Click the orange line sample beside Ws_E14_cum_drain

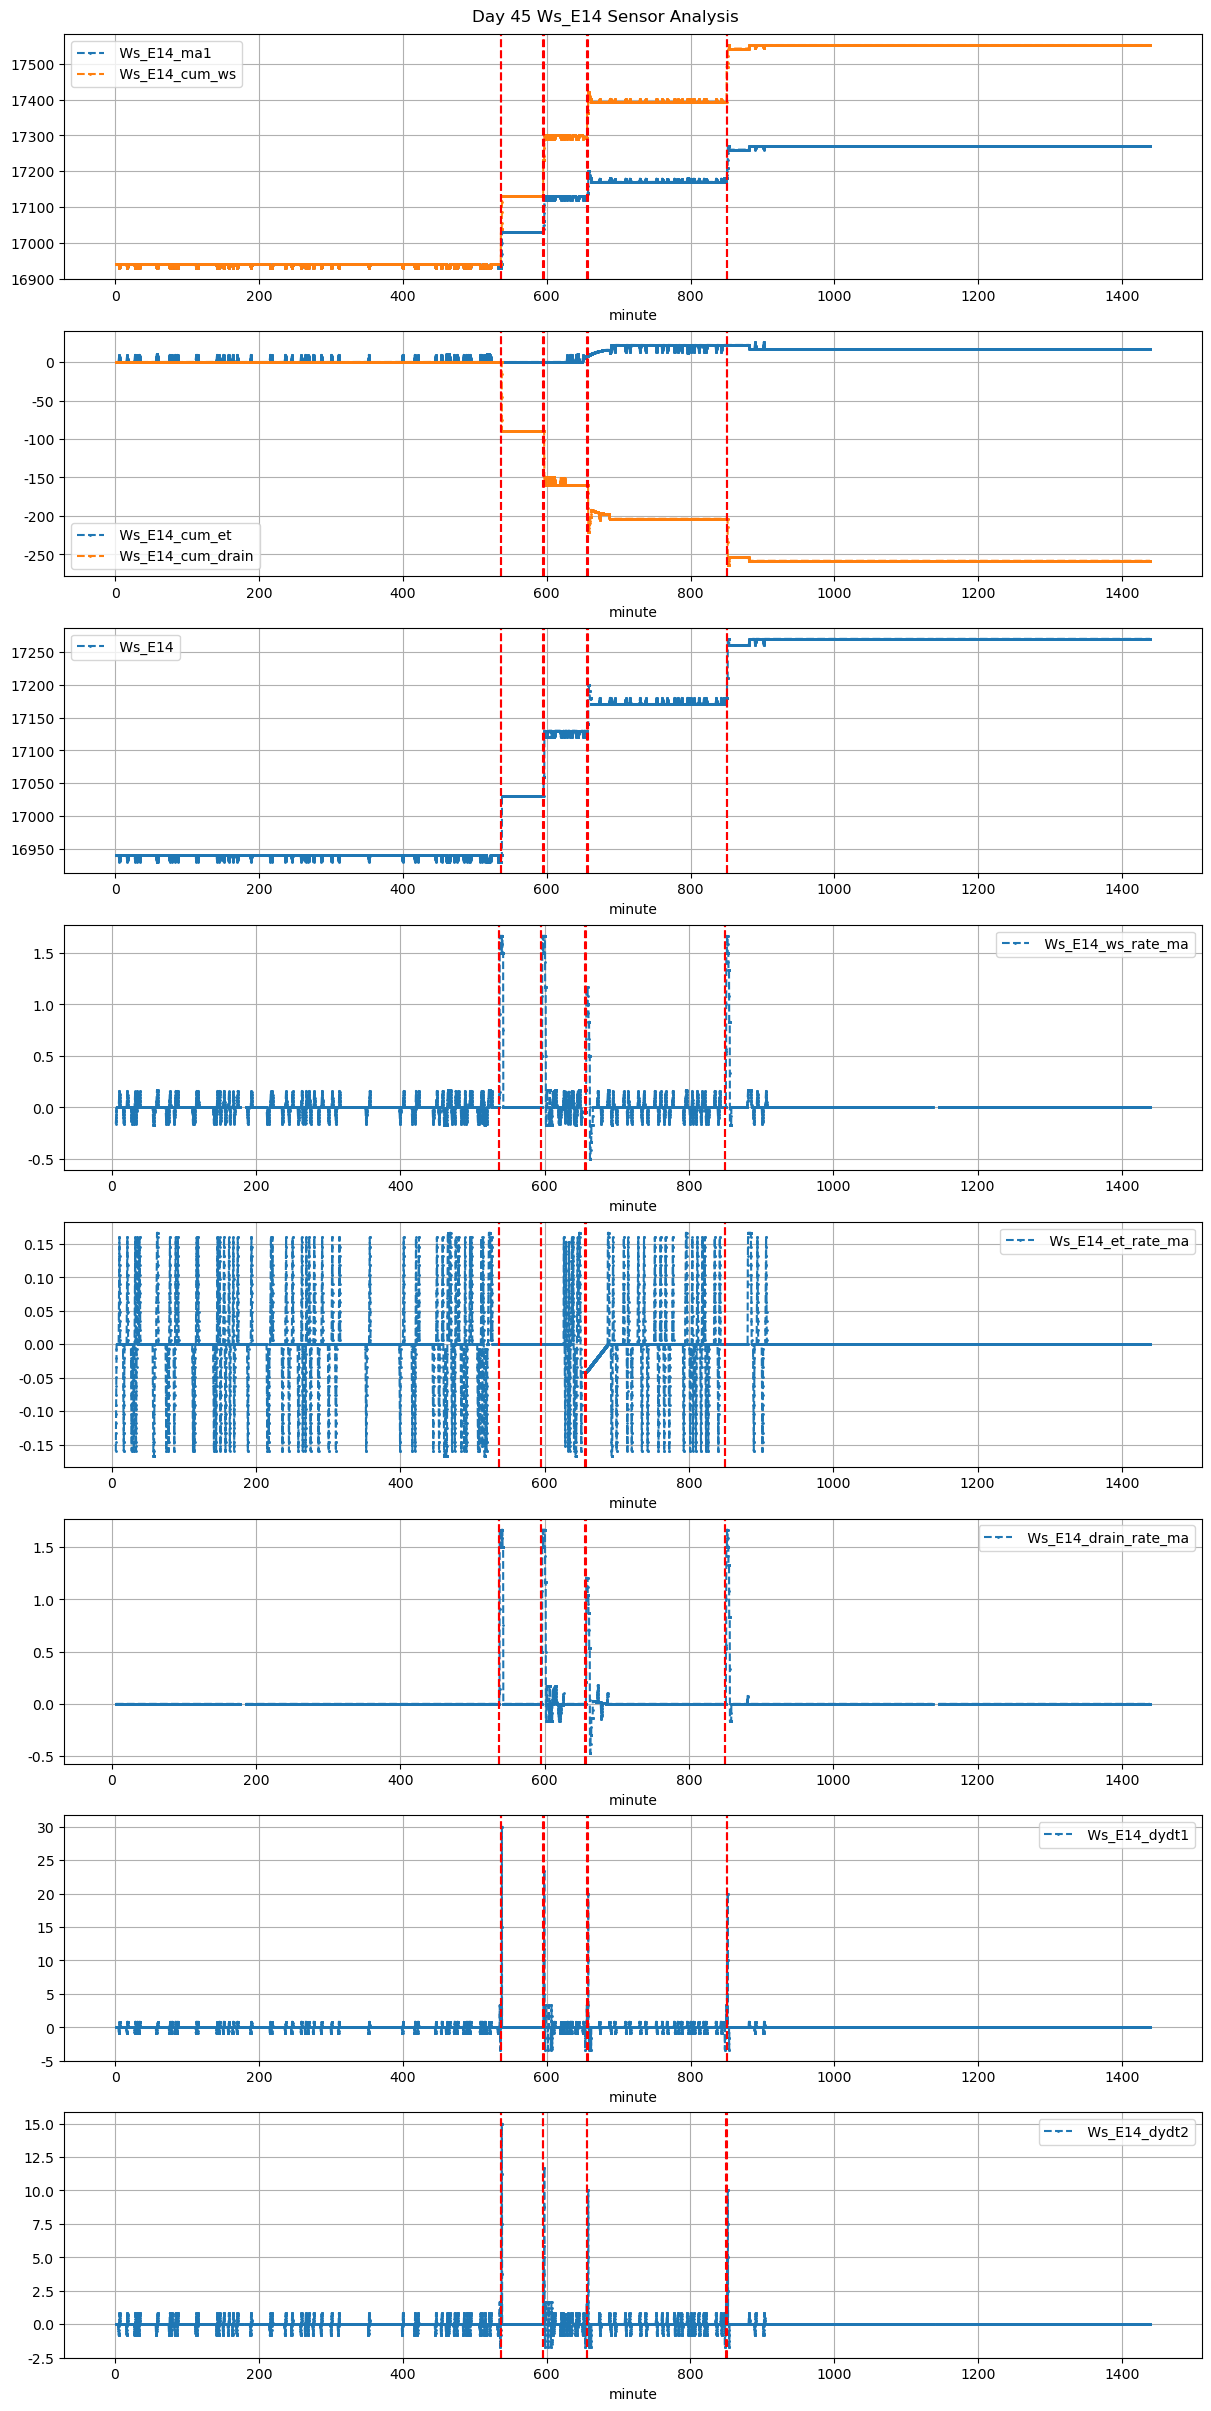coord(92,556)
